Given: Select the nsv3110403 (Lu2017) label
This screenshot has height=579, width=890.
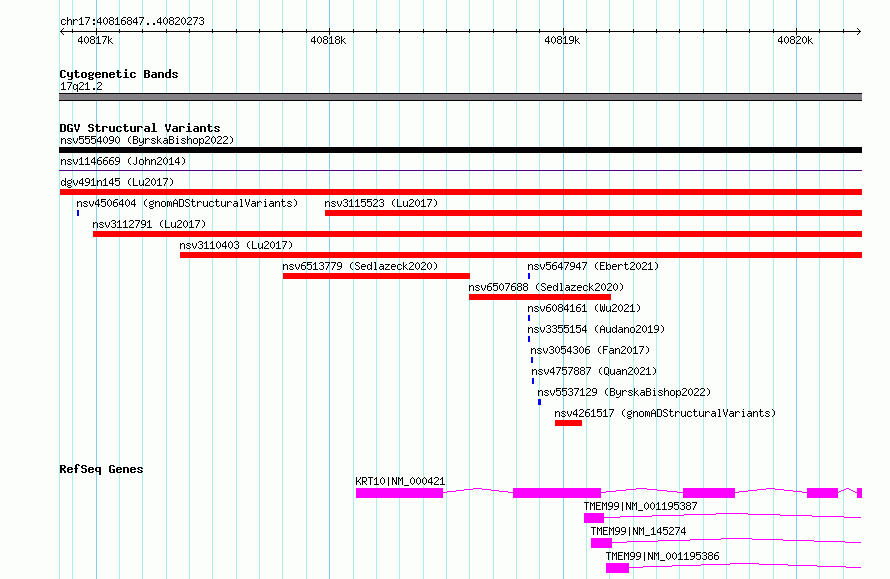Looking at the screenshot, I should point(236,245).
